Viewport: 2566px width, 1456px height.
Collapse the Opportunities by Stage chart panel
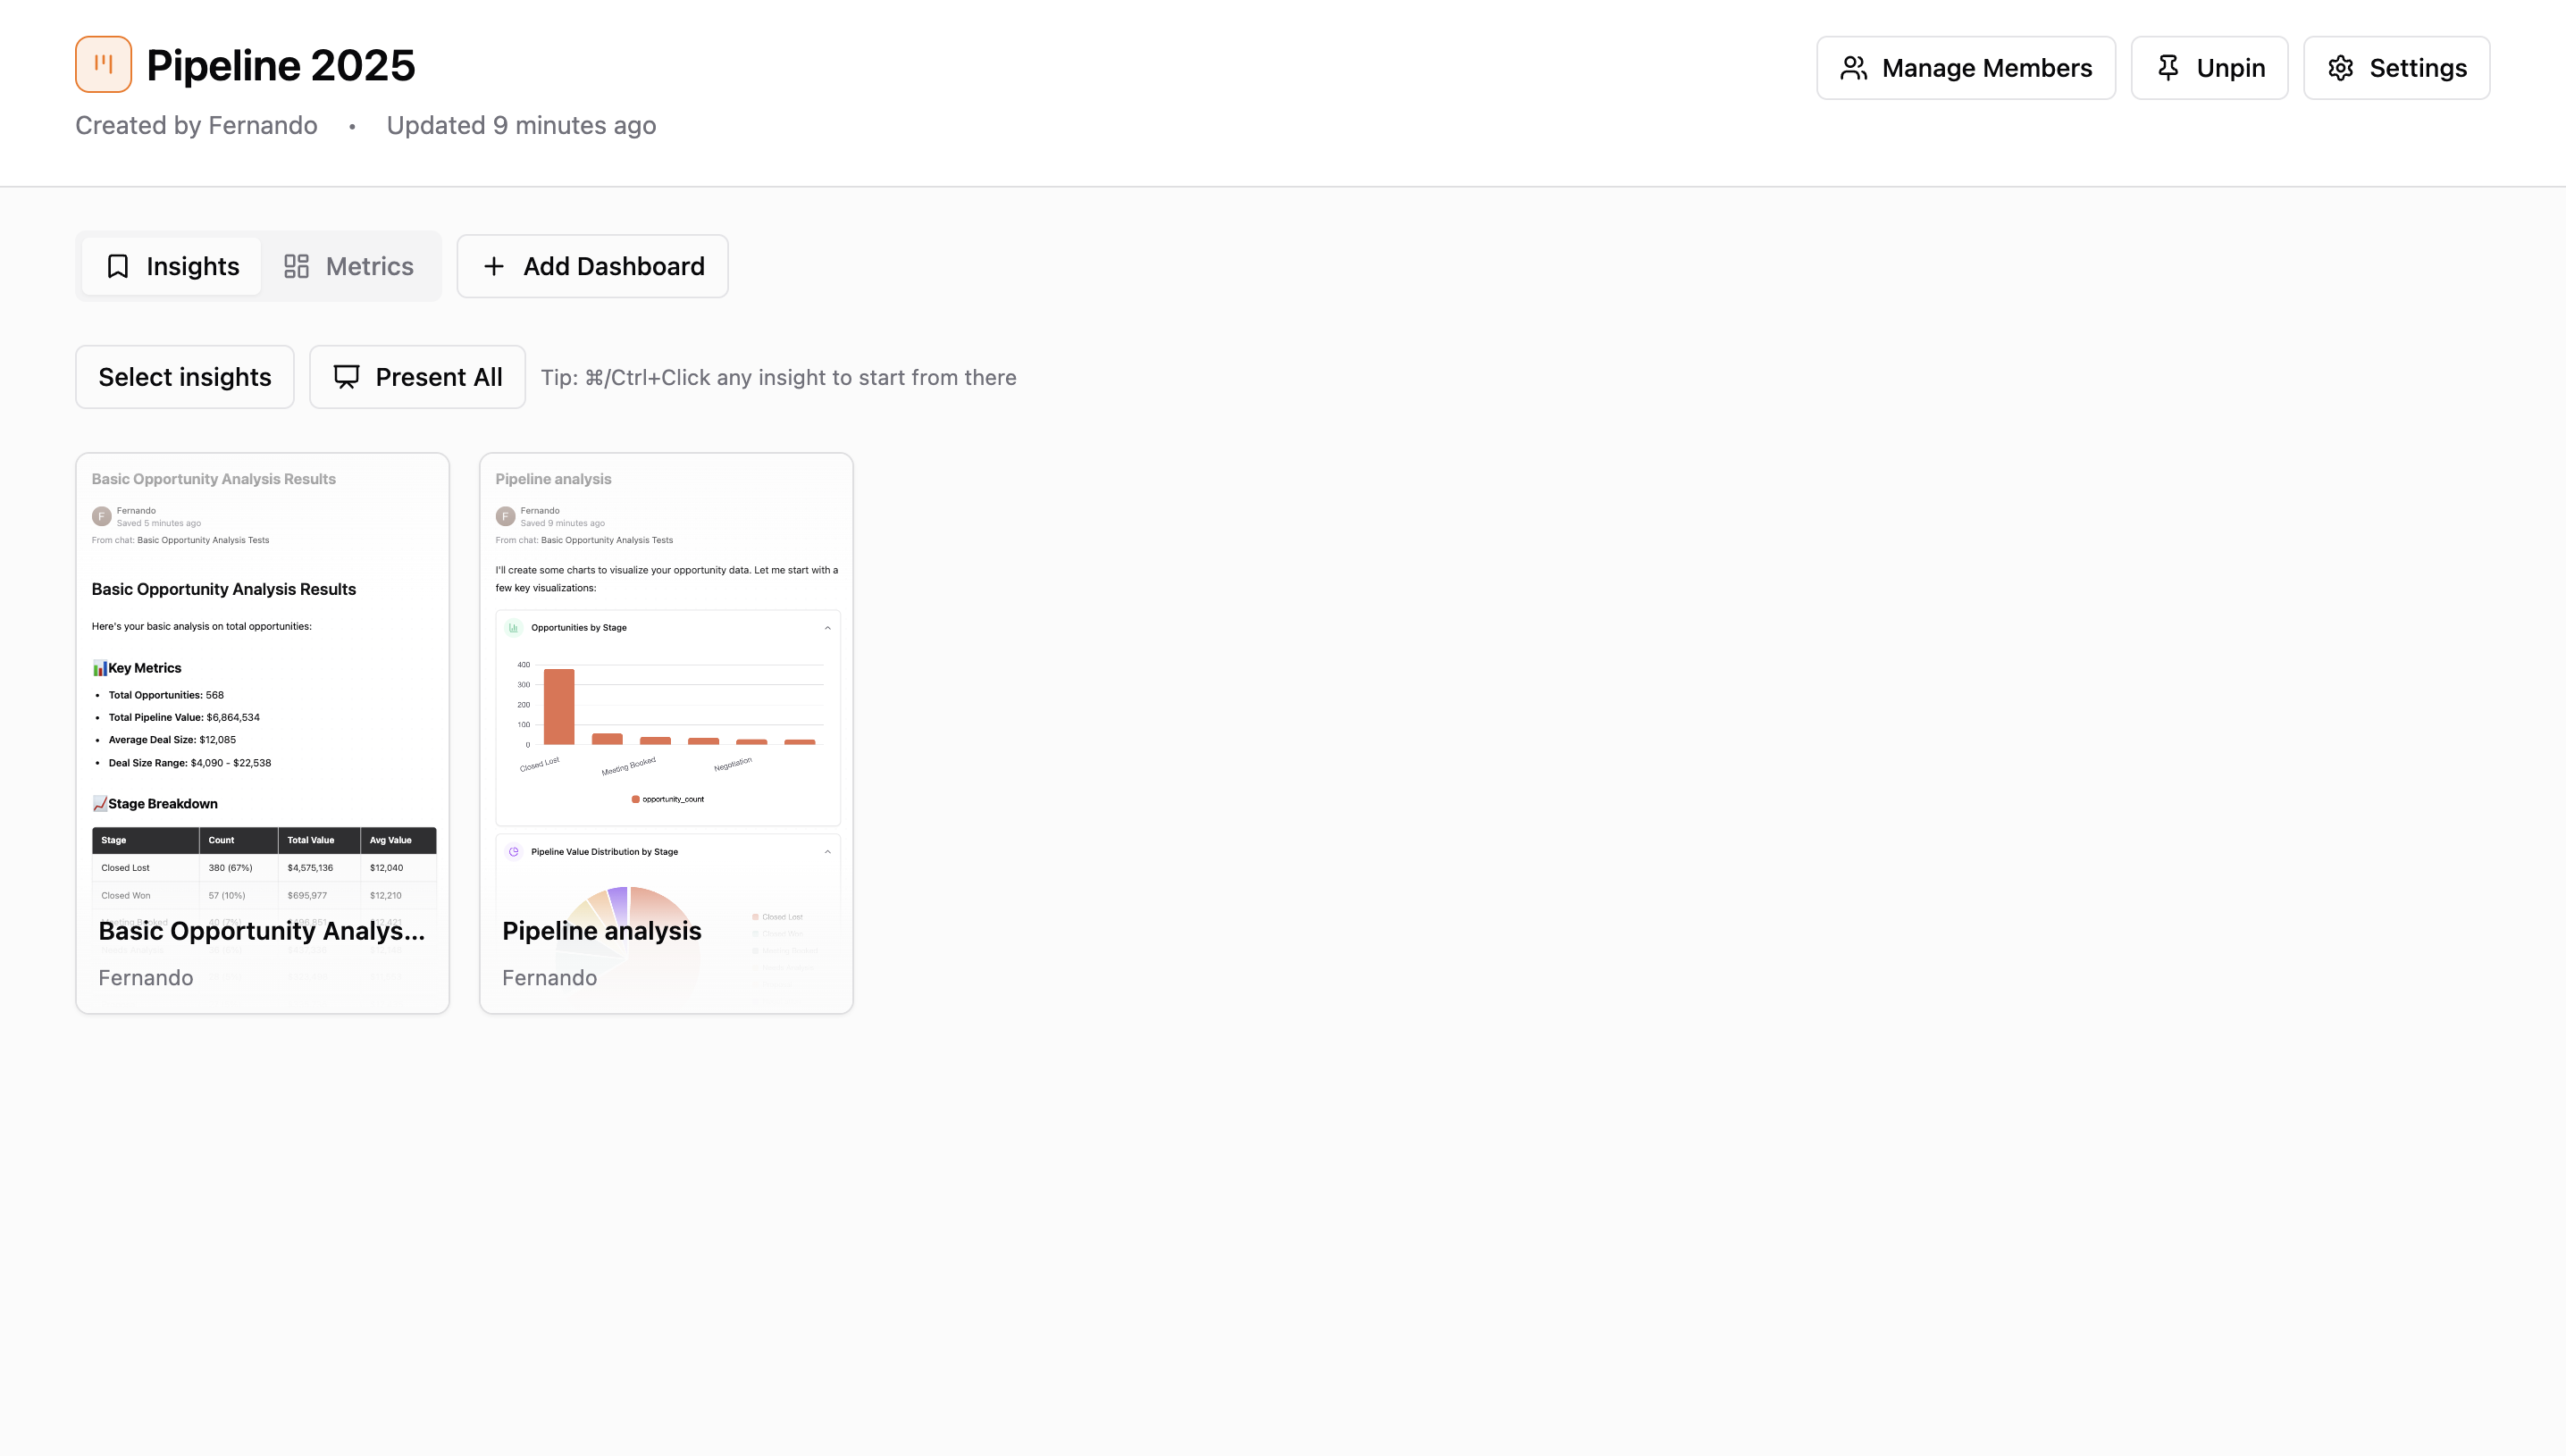click(828, 628)
